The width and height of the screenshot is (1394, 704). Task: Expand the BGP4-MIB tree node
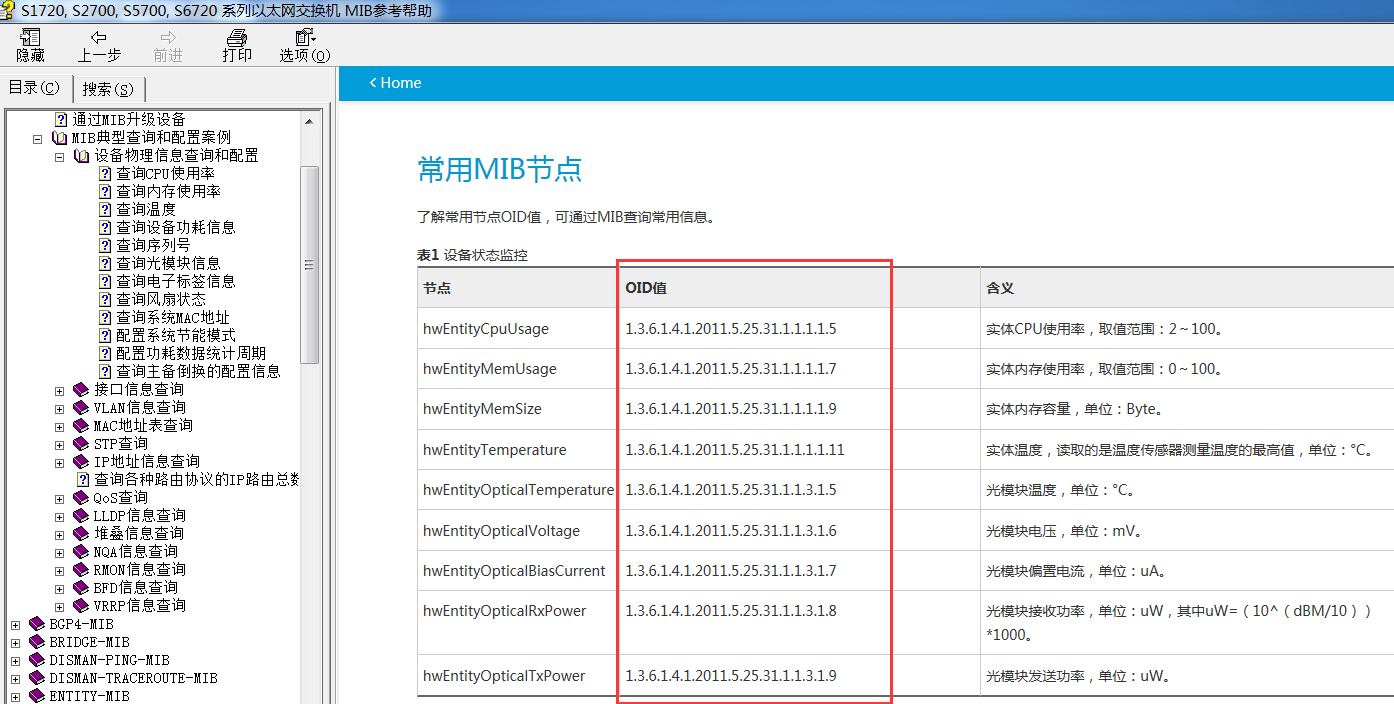click(x=15, y=623)
